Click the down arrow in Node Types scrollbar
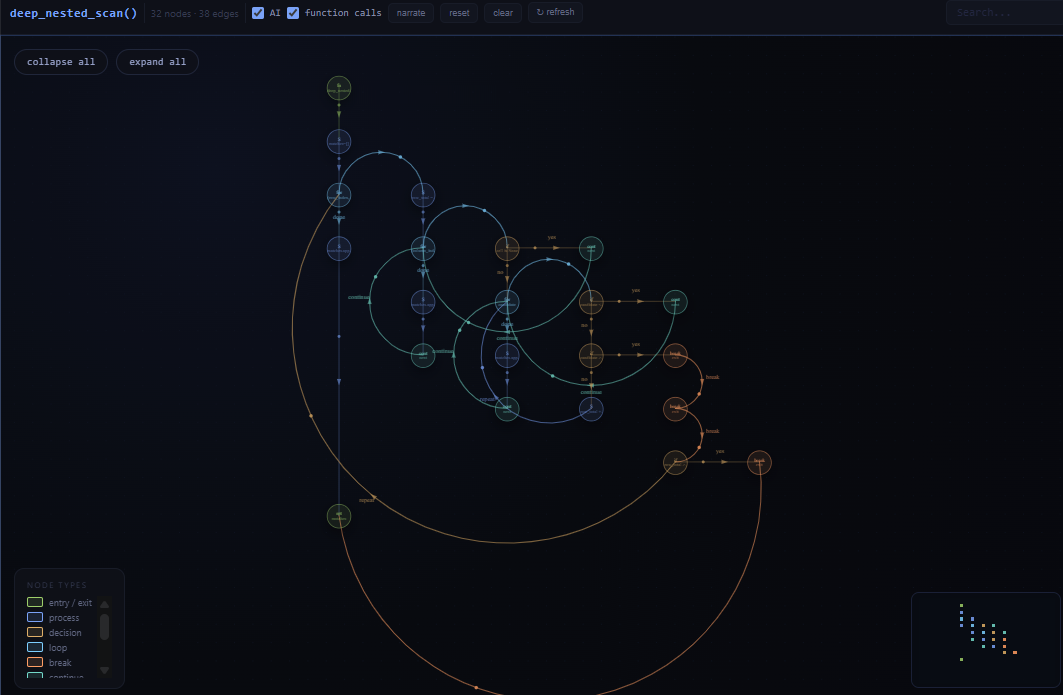Image resolution: width=1063 pixels, height=695 pixels. point(103,670)
